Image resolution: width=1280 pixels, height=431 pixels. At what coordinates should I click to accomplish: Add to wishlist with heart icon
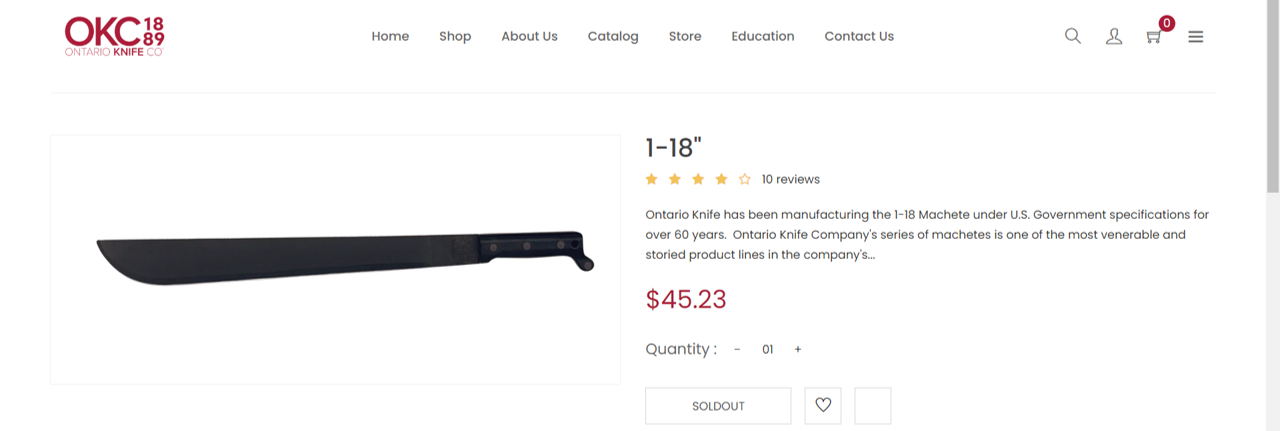[x=823, y=406]
